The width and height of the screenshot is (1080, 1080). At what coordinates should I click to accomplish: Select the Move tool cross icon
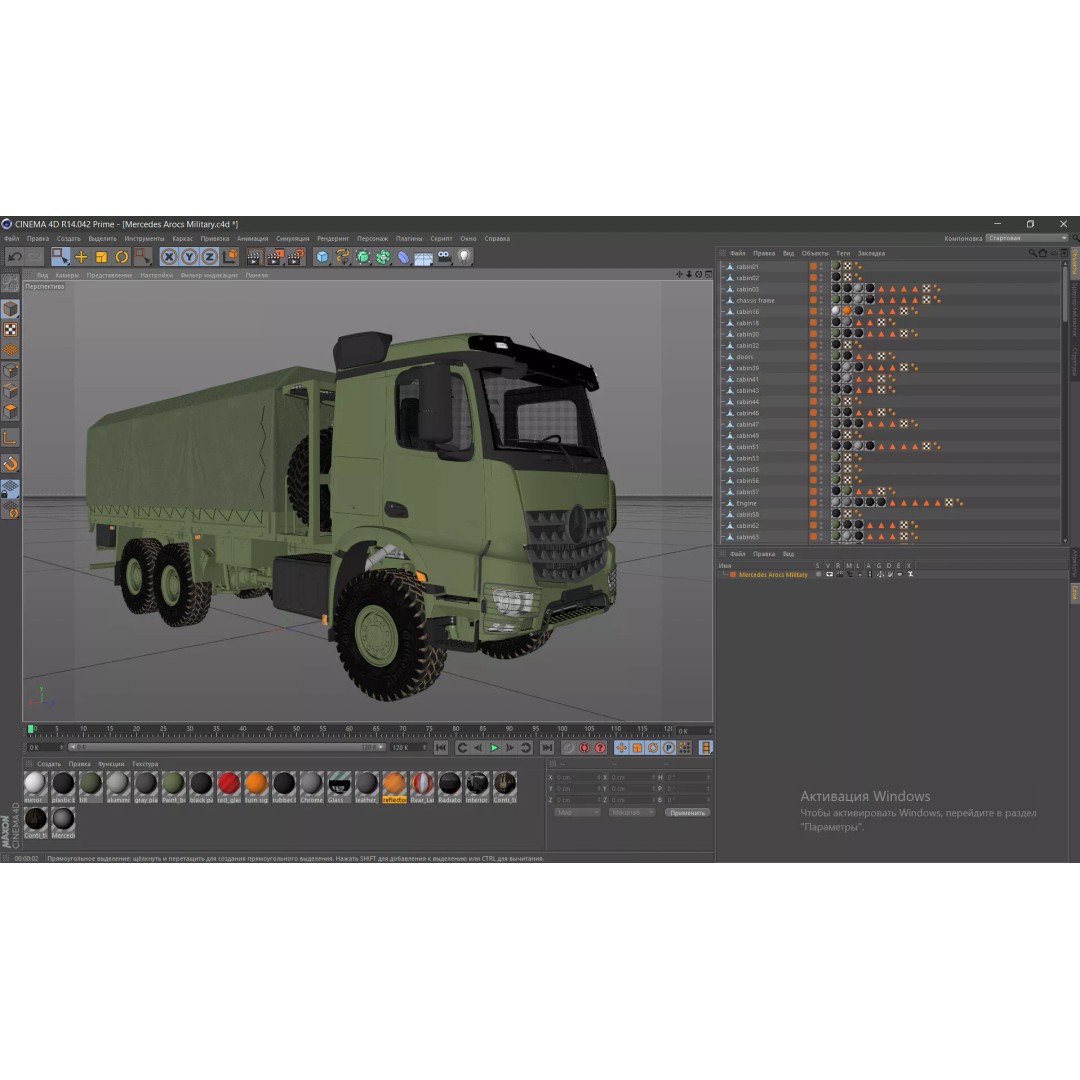coord(81,257)
